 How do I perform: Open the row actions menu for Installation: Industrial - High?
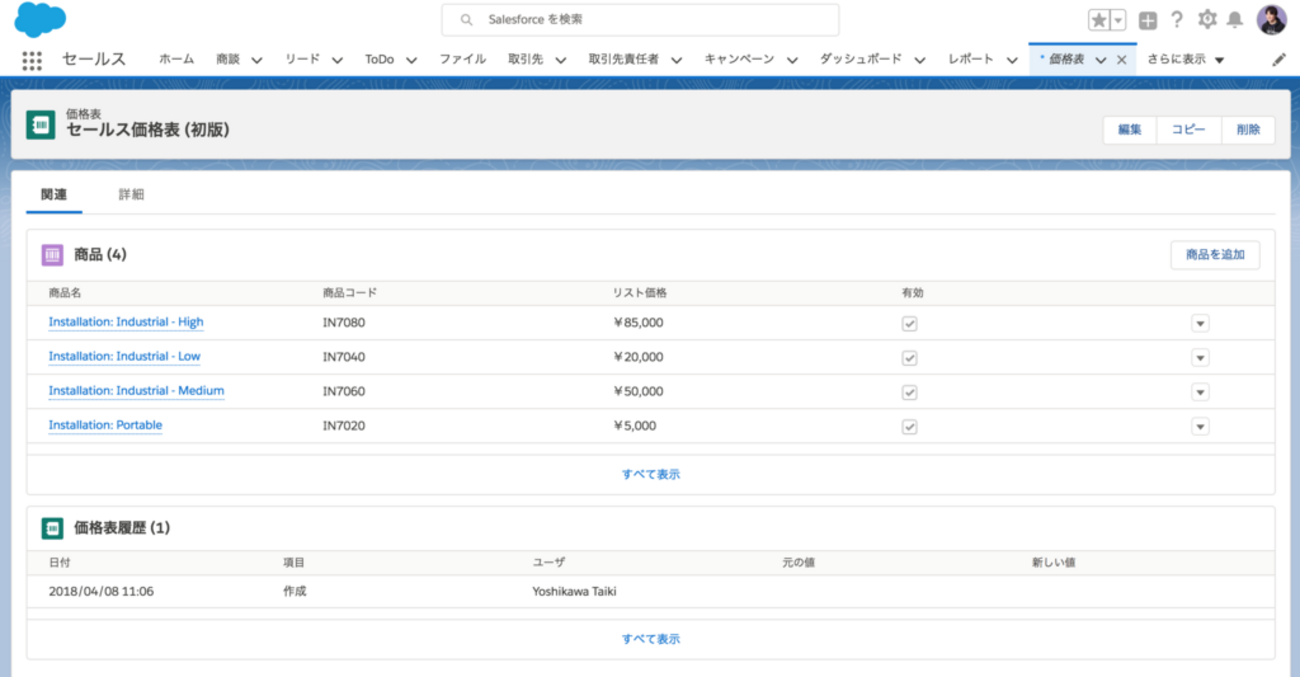(x=1200, y=323)
